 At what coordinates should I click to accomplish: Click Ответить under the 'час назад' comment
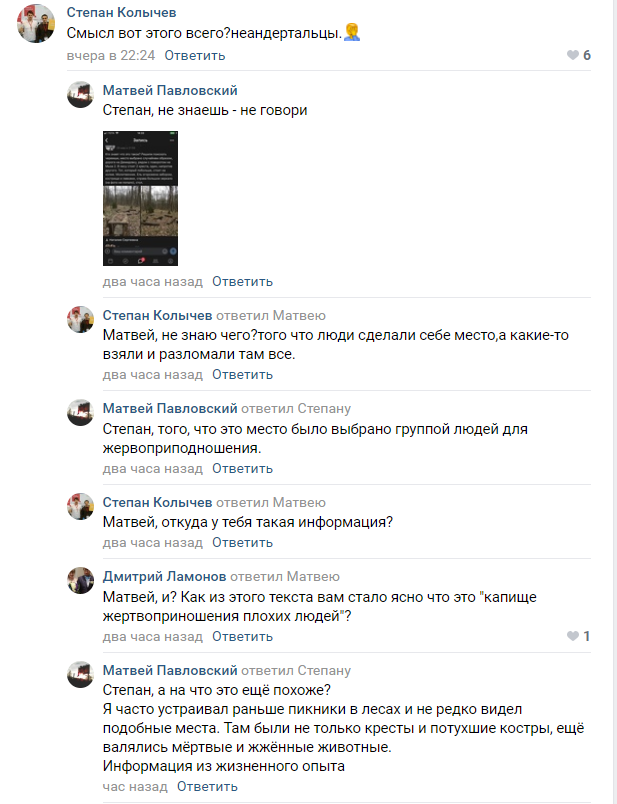[207, 787]
